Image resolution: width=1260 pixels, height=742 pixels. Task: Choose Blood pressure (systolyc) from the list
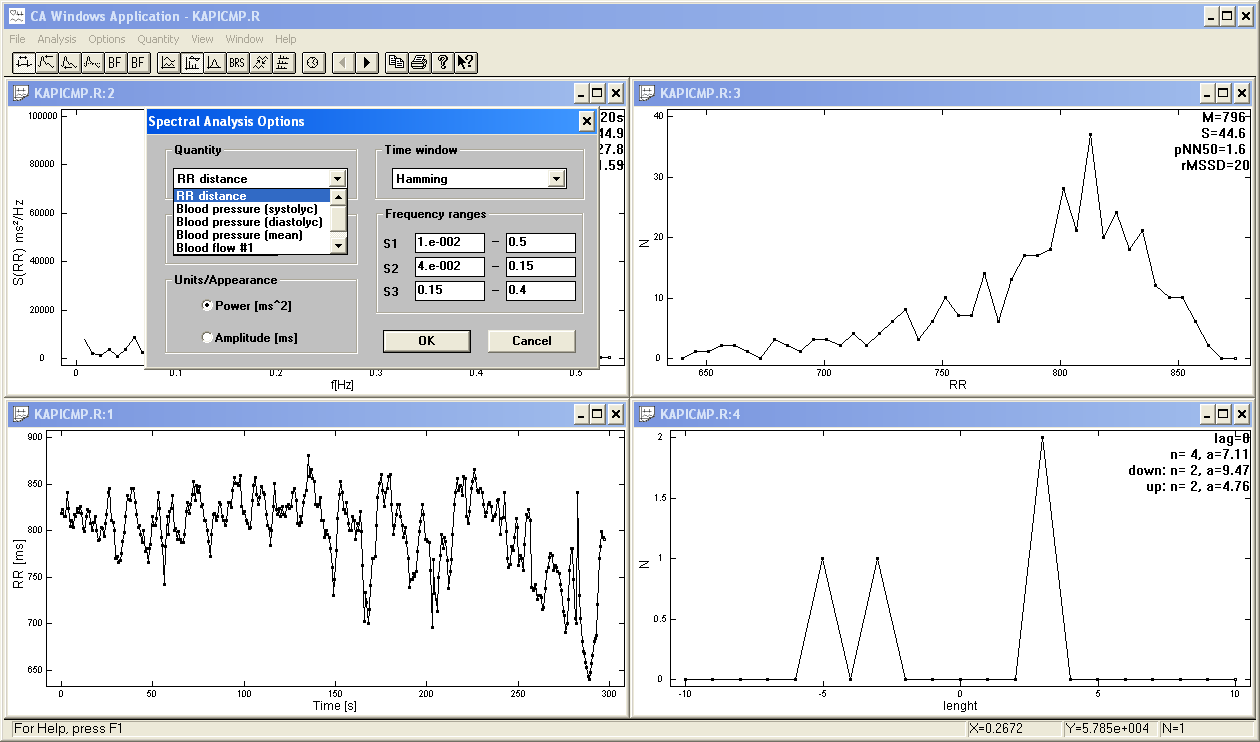(x=246, y=209)
